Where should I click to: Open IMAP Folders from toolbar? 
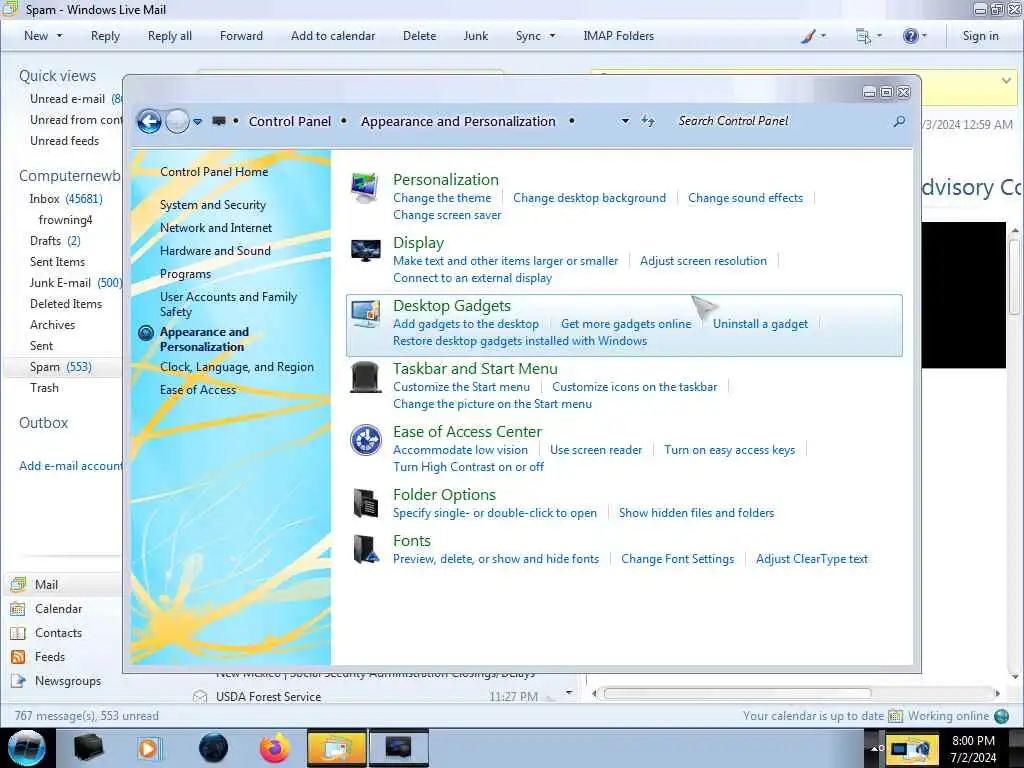(x=618, y=36)
